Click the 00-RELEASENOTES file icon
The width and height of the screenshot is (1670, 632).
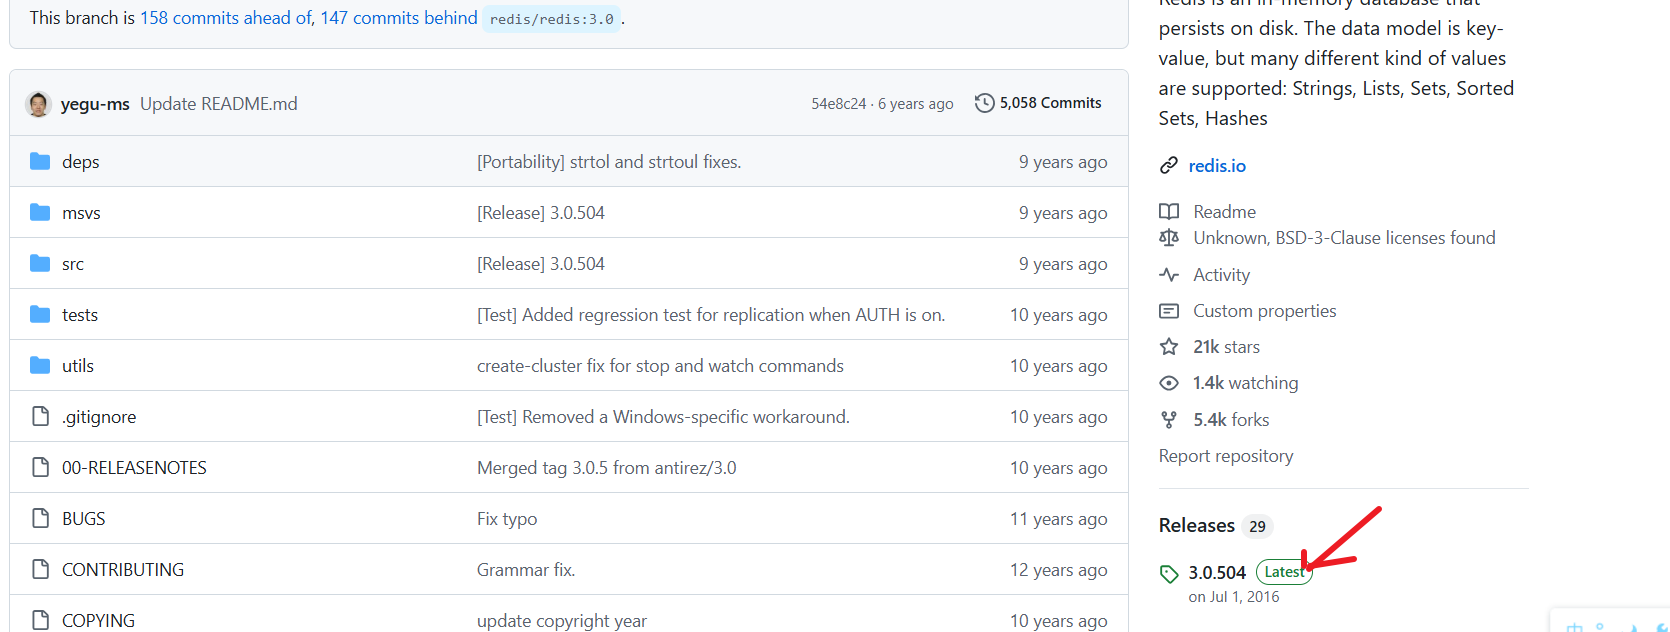tap(40, 467)
